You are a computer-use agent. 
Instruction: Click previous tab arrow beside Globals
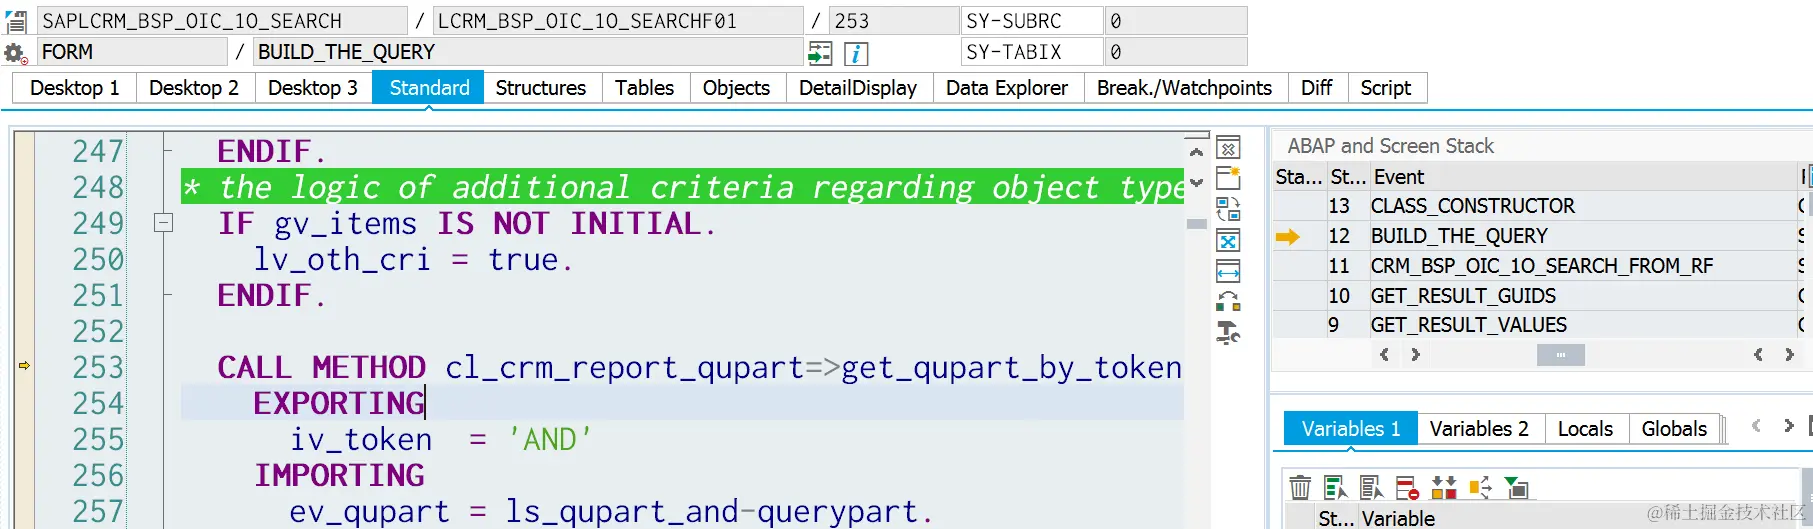click(x=1756, y=426)
